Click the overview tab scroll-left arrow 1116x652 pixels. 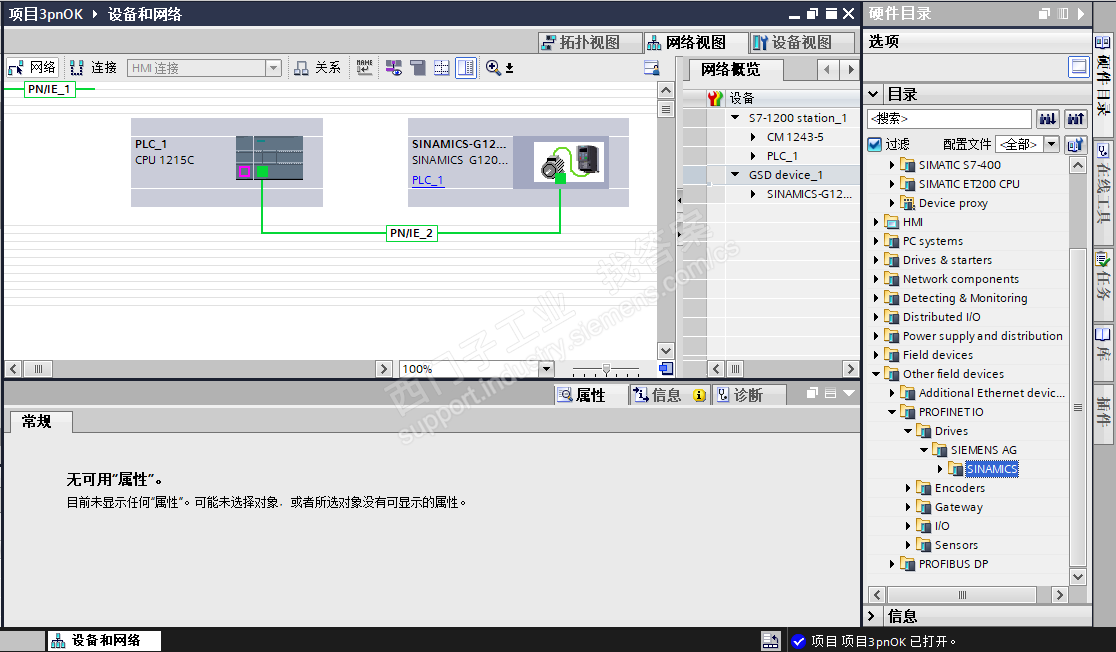pos(826,69)
